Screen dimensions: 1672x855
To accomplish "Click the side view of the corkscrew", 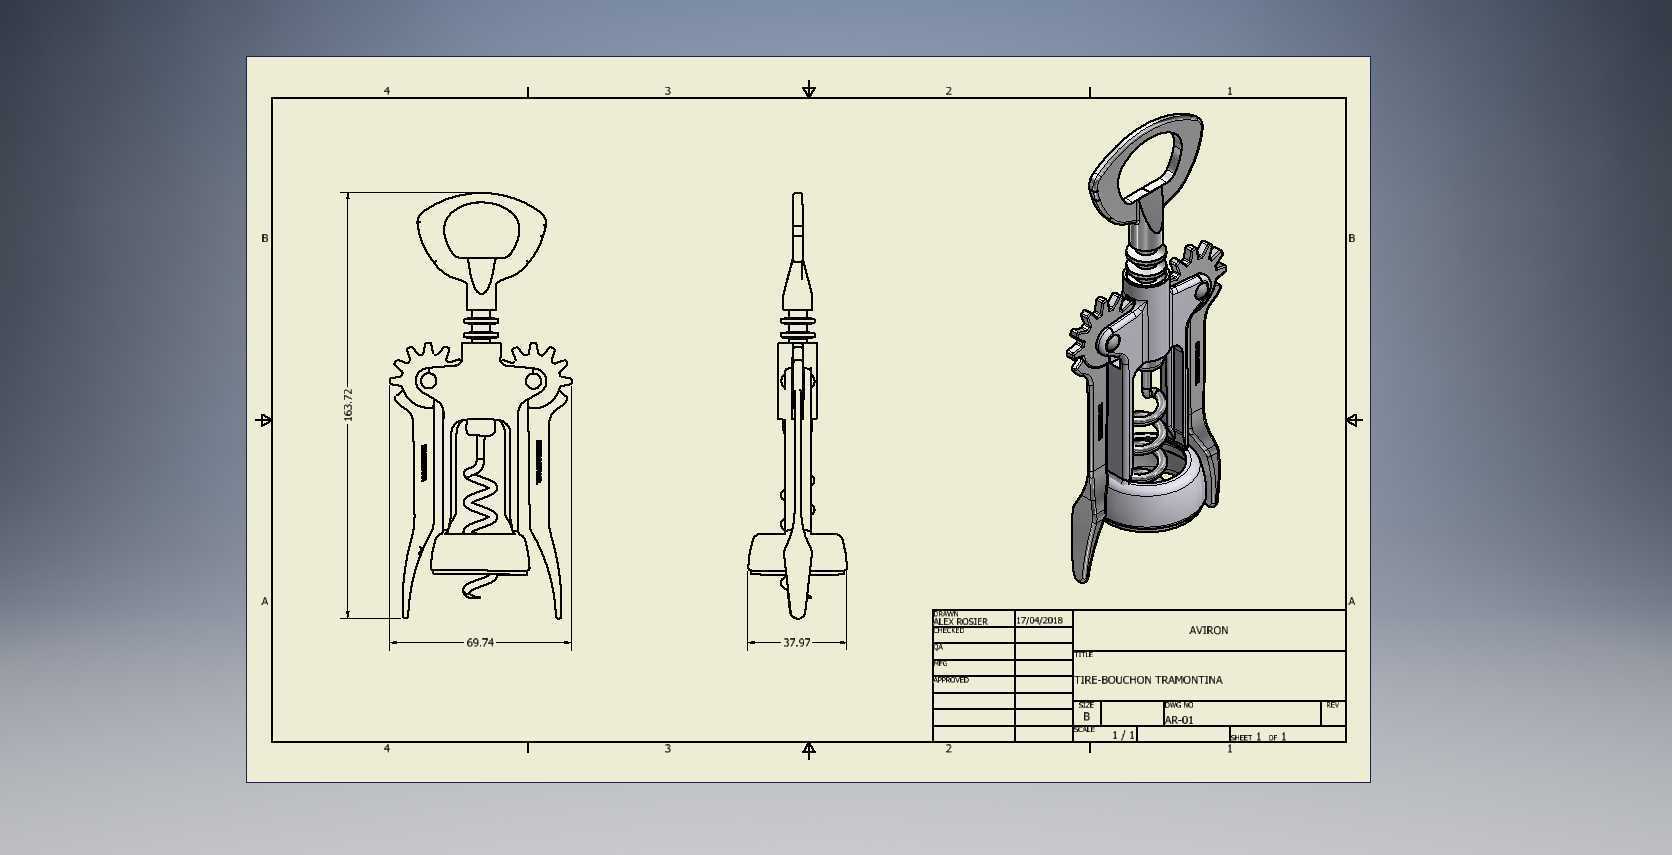I will 797,406.
